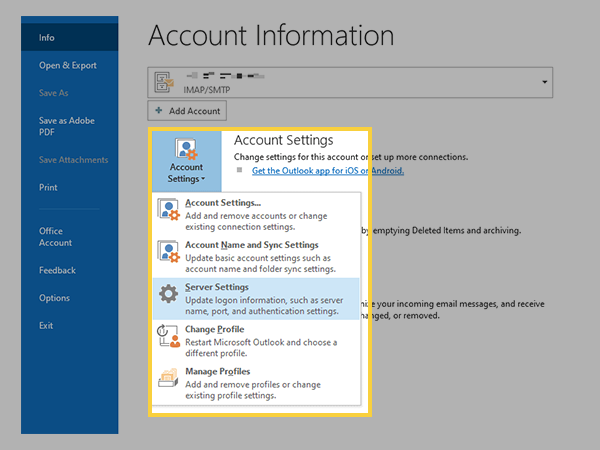Click icon beside Account Name and Sync Settings
The width and height of the screenshot is (600, 450).
coord(168,252)
